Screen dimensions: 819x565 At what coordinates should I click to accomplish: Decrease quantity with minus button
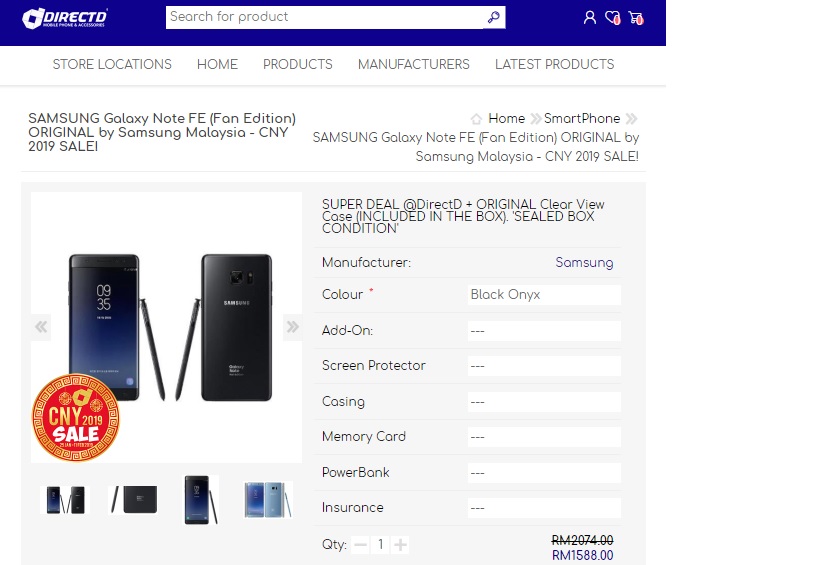[x=360, y=545]
